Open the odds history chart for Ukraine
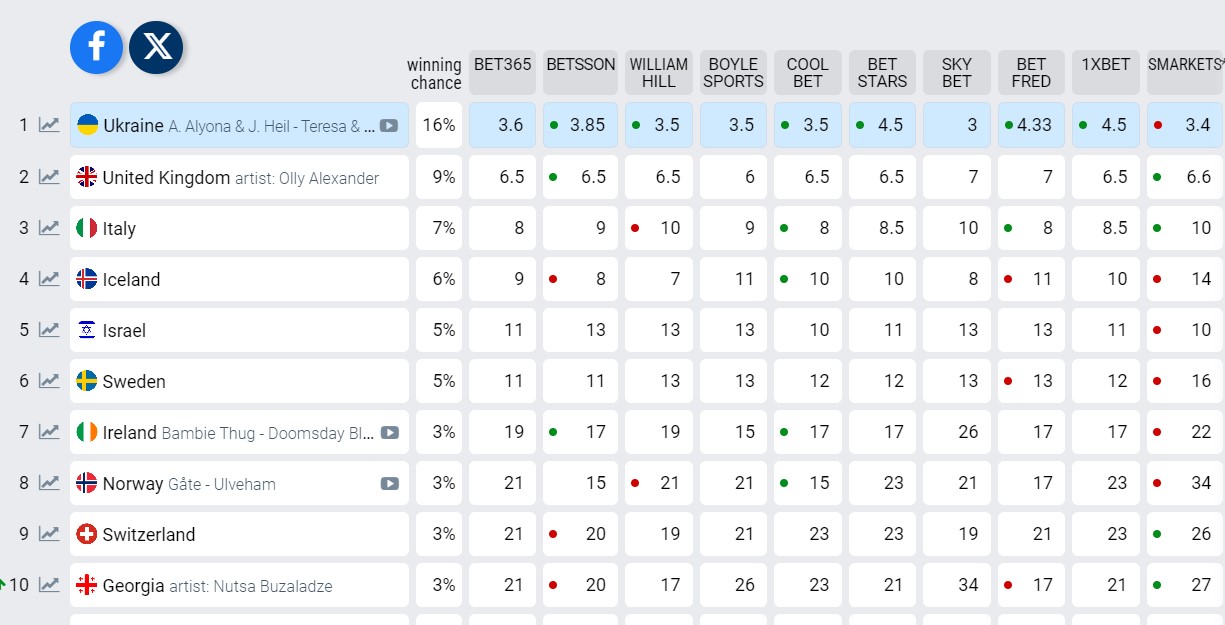The height and width of the screenshot is (625, 1225). (48, 125)
